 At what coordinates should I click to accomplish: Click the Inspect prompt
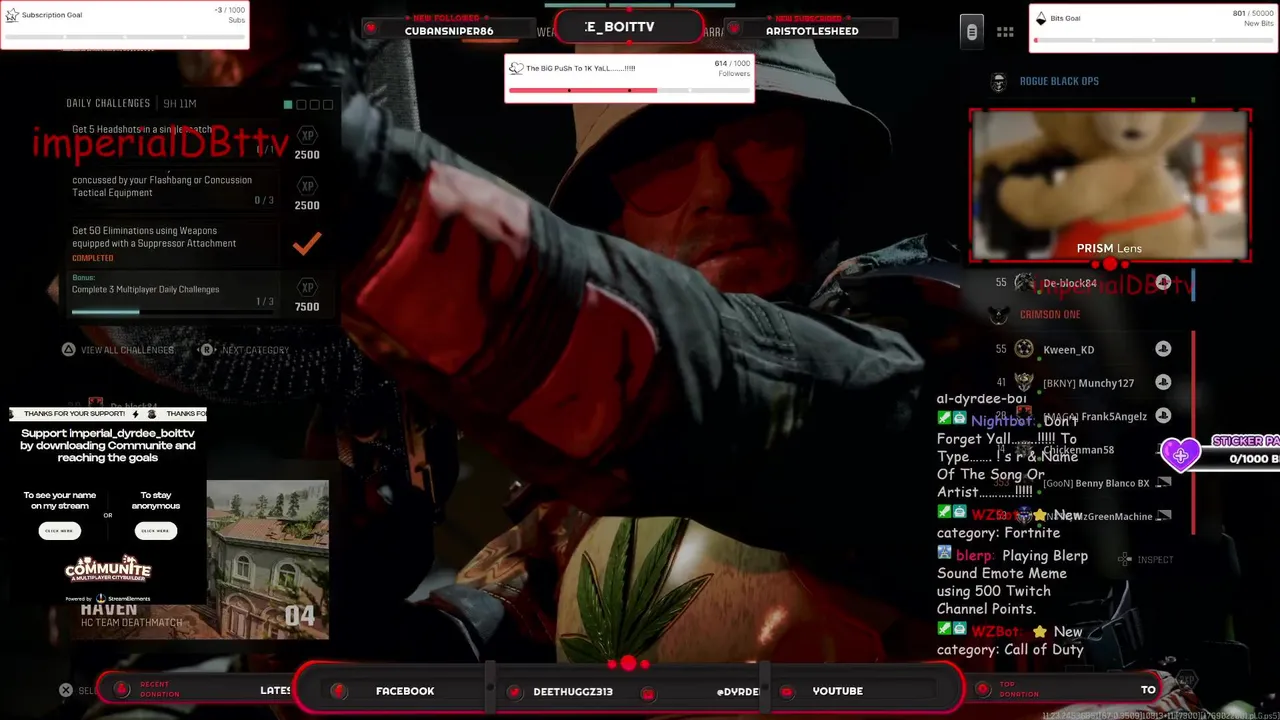point(1155,560)
